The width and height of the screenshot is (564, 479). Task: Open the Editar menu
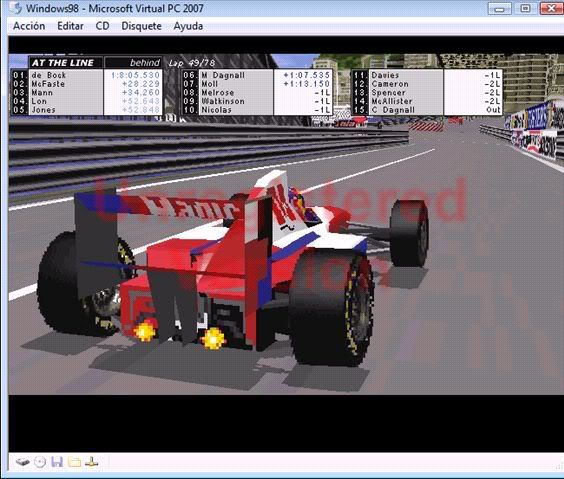[x=70, y=26]
